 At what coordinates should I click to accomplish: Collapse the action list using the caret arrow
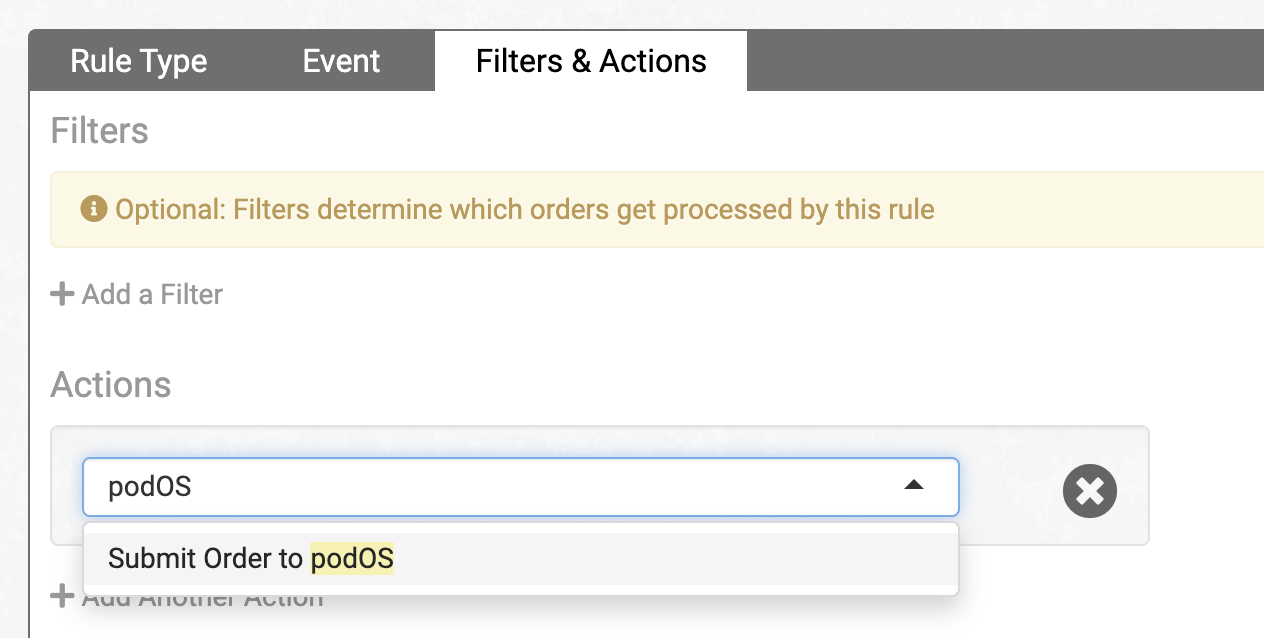(x=913, y=485)
